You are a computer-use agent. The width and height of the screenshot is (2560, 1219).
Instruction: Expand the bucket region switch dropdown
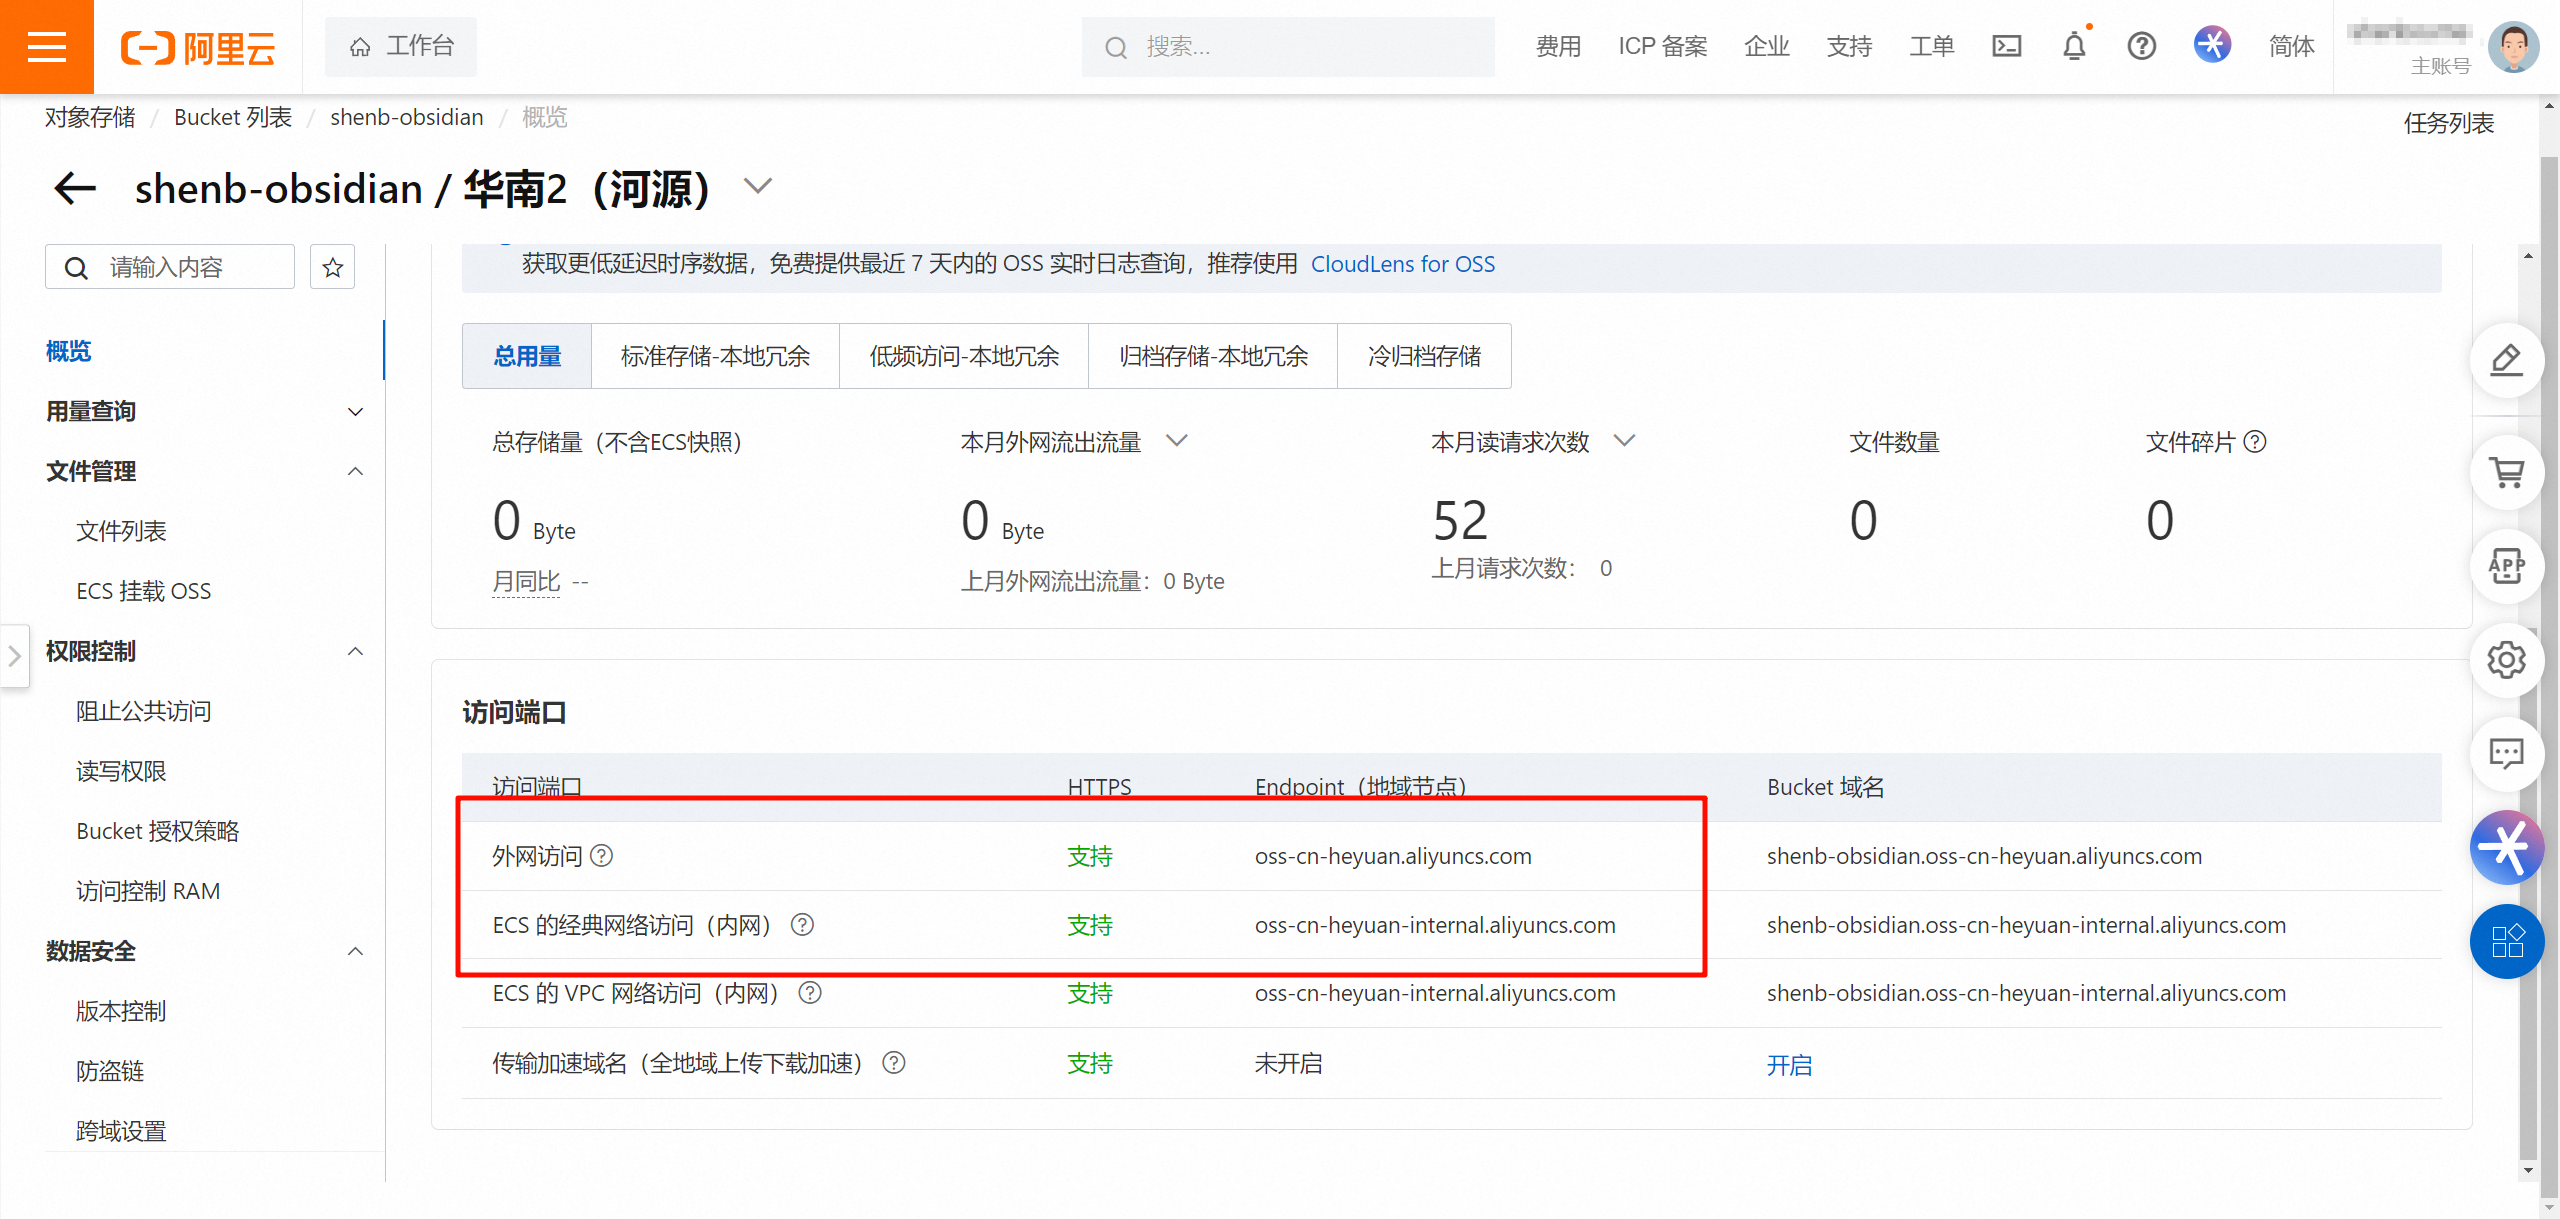758,186
